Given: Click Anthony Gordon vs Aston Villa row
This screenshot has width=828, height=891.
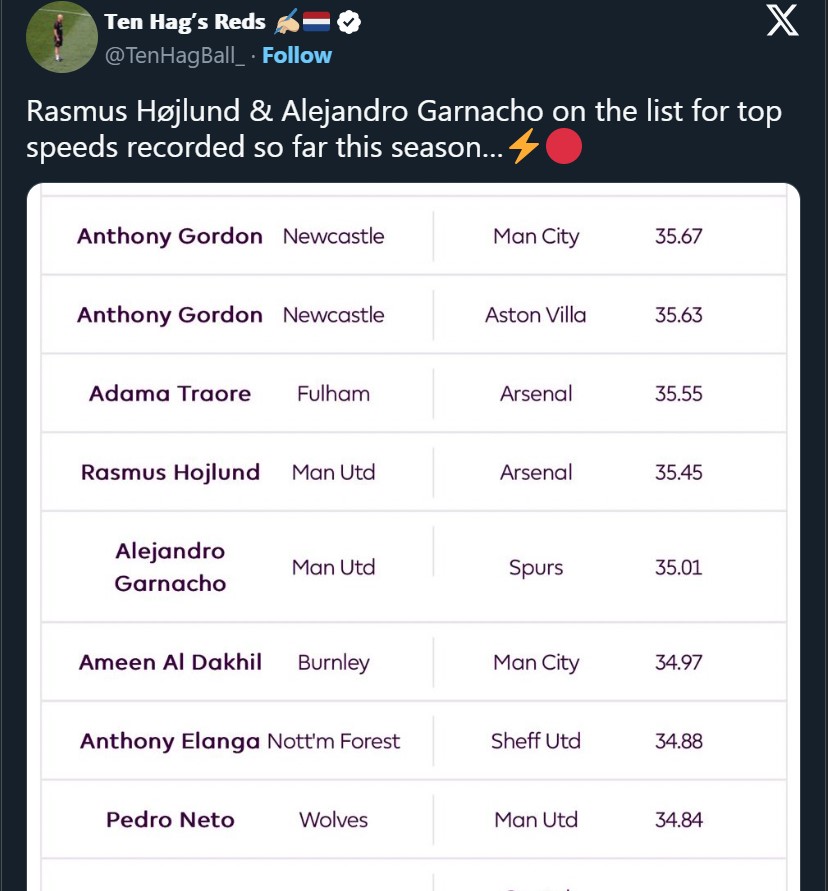Looking at the screenshot, I should (414, 315).
